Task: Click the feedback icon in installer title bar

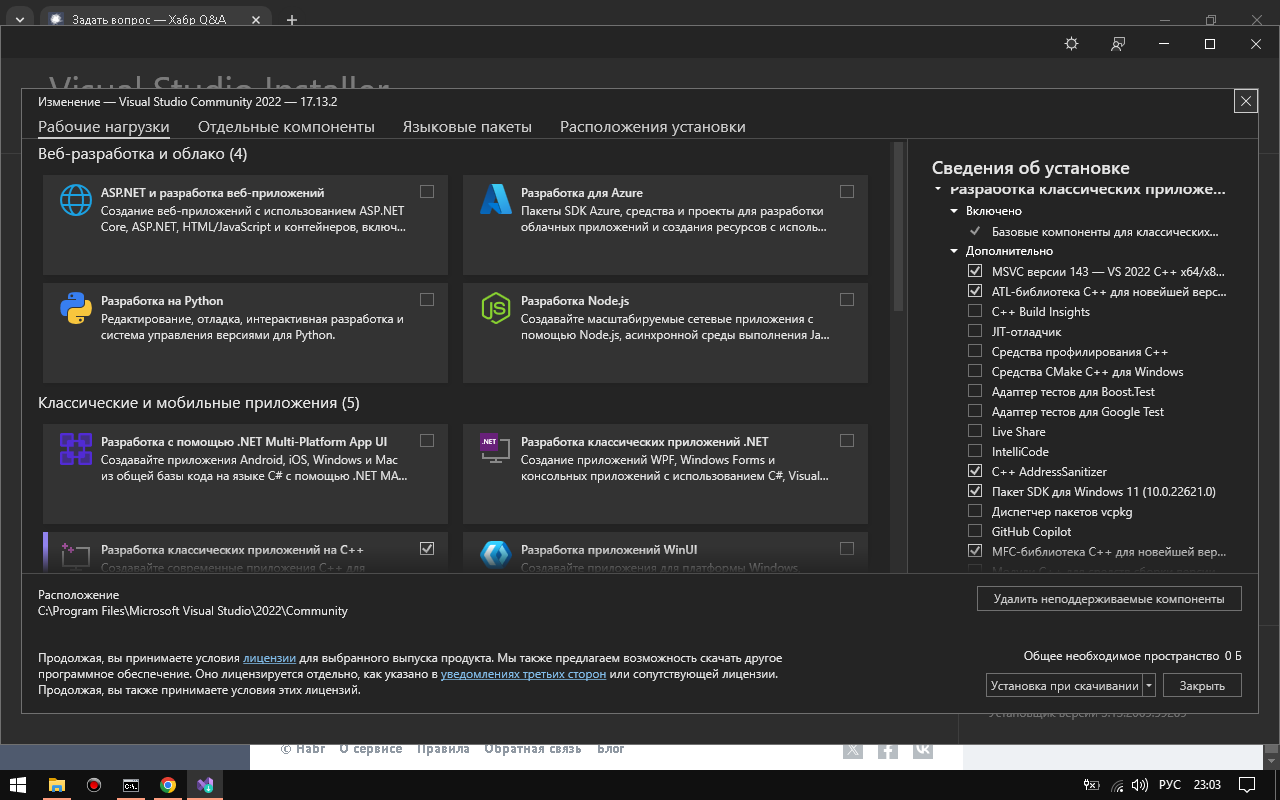Action: click(x=1118, y=44)
